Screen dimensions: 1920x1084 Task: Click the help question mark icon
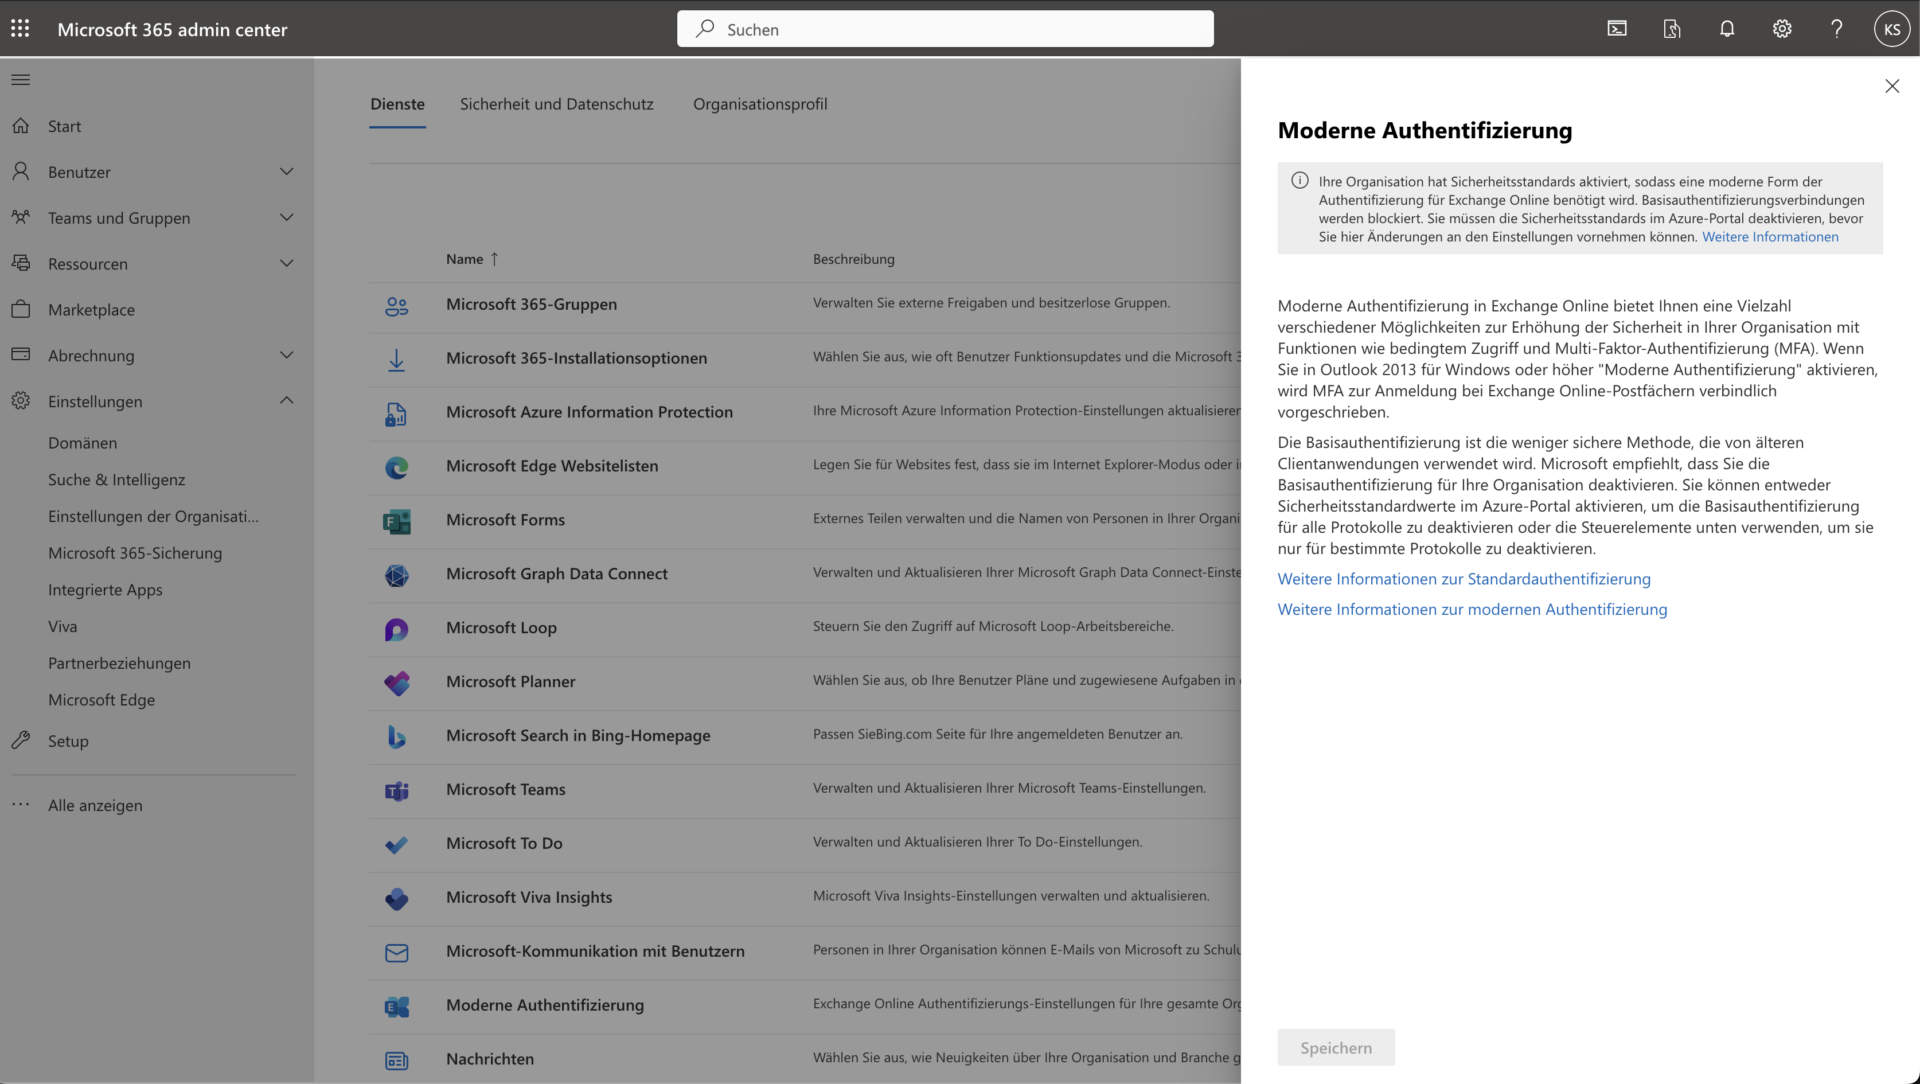[1837, 29]
